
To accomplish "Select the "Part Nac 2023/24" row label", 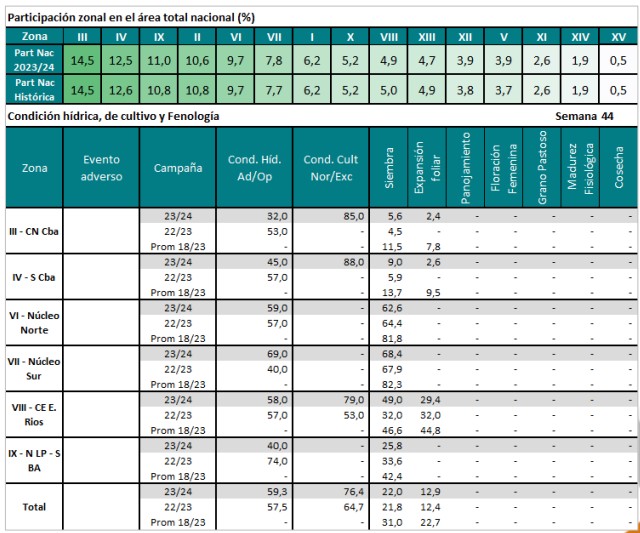I will [35, 59].
